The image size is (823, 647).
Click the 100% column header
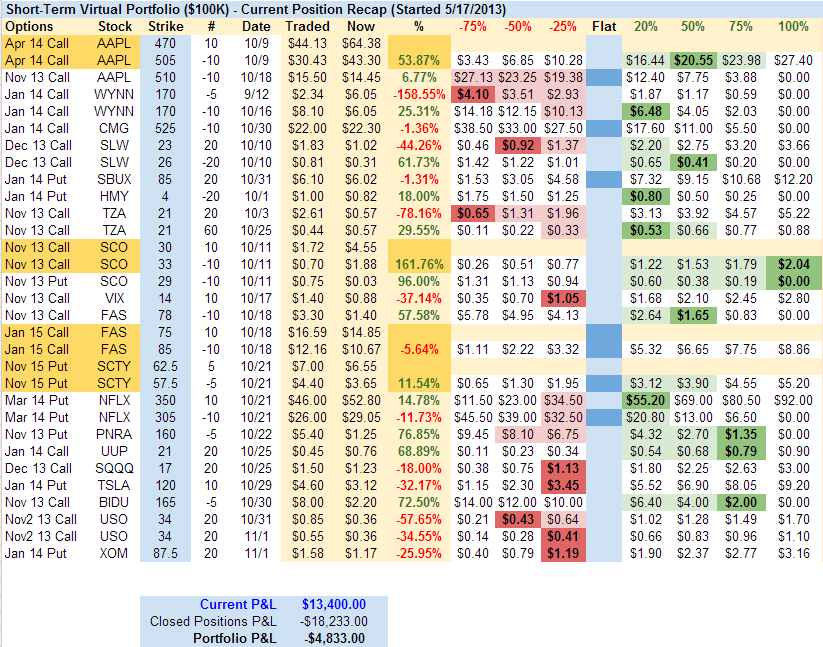click(x=793, y=25)
